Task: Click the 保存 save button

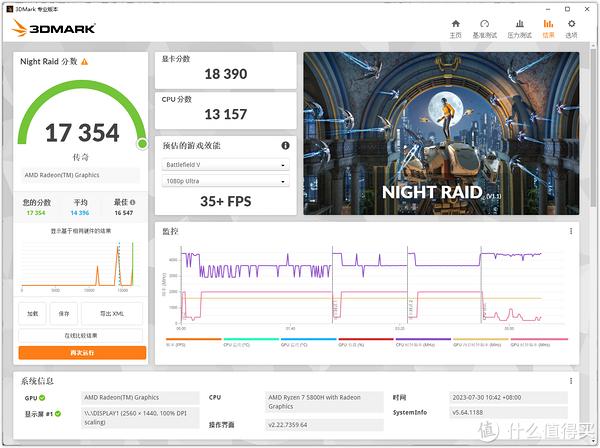Action: click(64, 313)
